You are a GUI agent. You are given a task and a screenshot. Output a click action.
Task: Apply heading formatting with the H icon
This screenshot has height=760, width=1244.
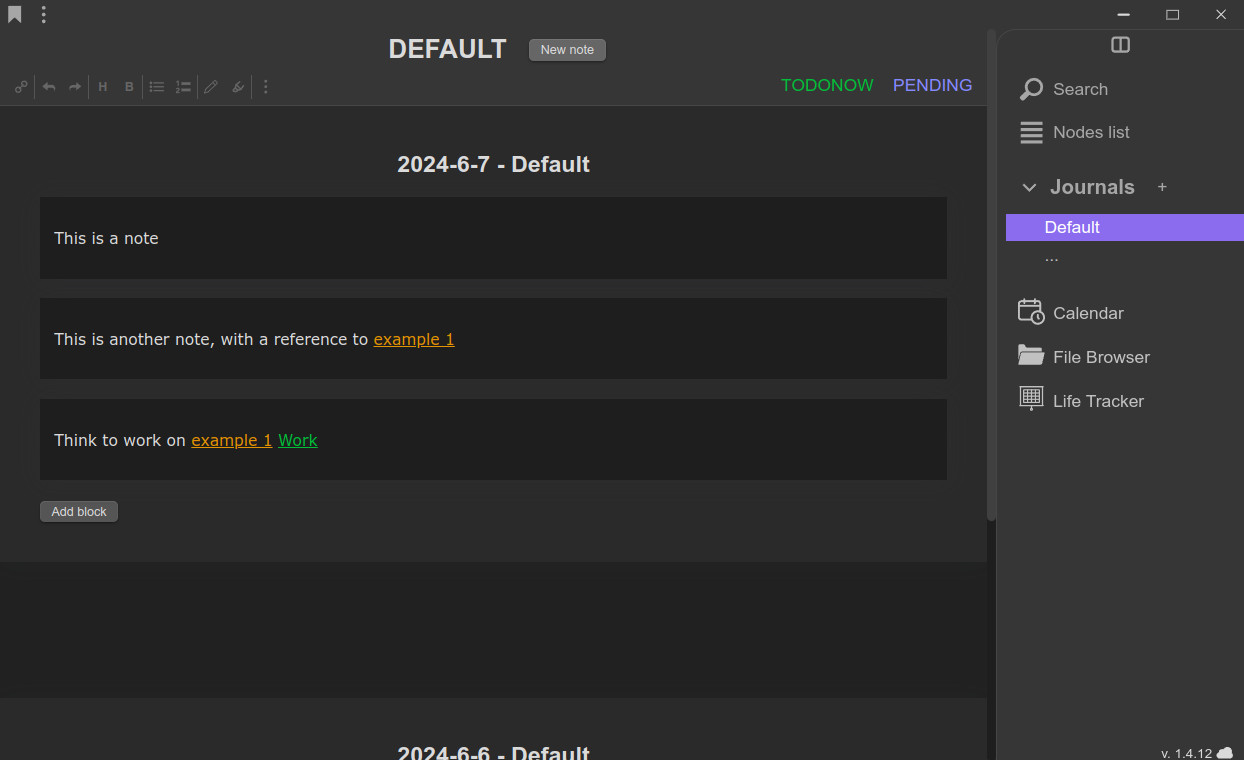[x=102, y=87]
